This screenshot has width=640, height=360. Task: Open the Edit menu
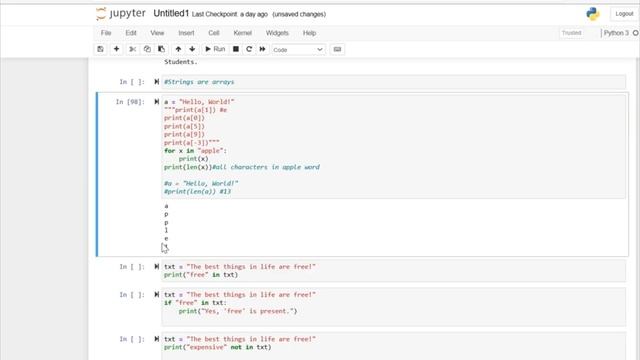[131, 33]
